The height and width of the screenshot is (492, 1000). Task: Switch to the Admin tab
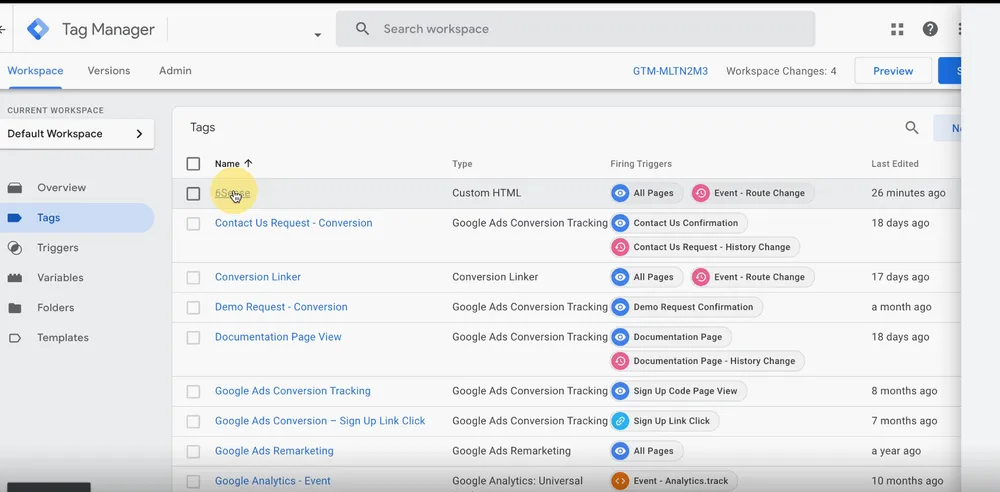coord(175,71)
